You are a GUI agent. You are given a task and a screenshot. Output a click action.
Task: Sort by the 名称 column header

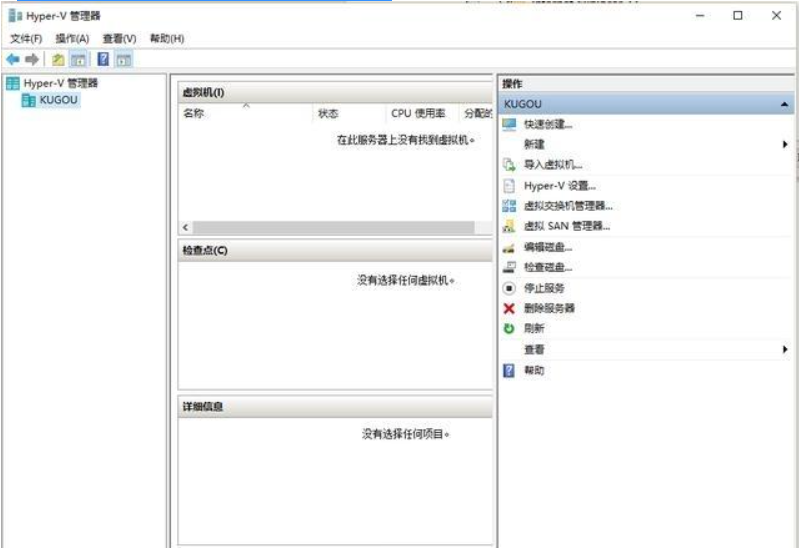(x=194, y=113)
